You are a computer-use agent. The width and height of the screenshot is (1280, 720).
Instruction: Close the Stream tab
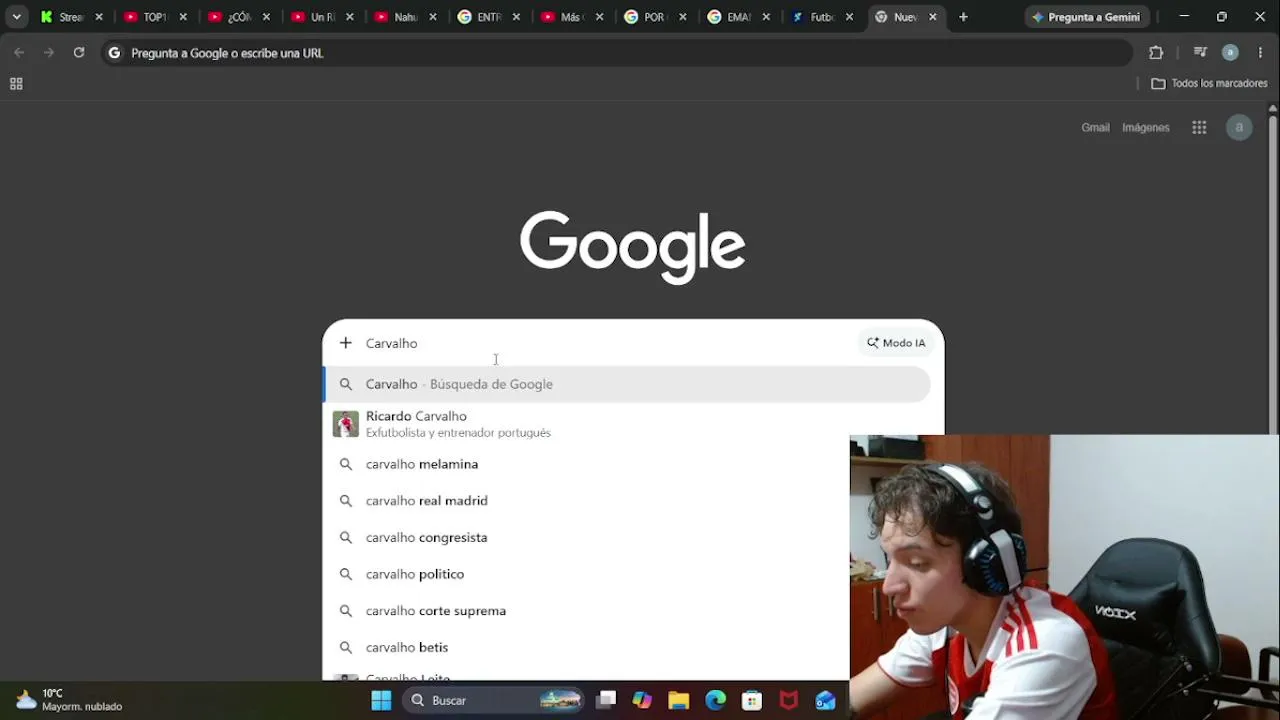point(99,17)
